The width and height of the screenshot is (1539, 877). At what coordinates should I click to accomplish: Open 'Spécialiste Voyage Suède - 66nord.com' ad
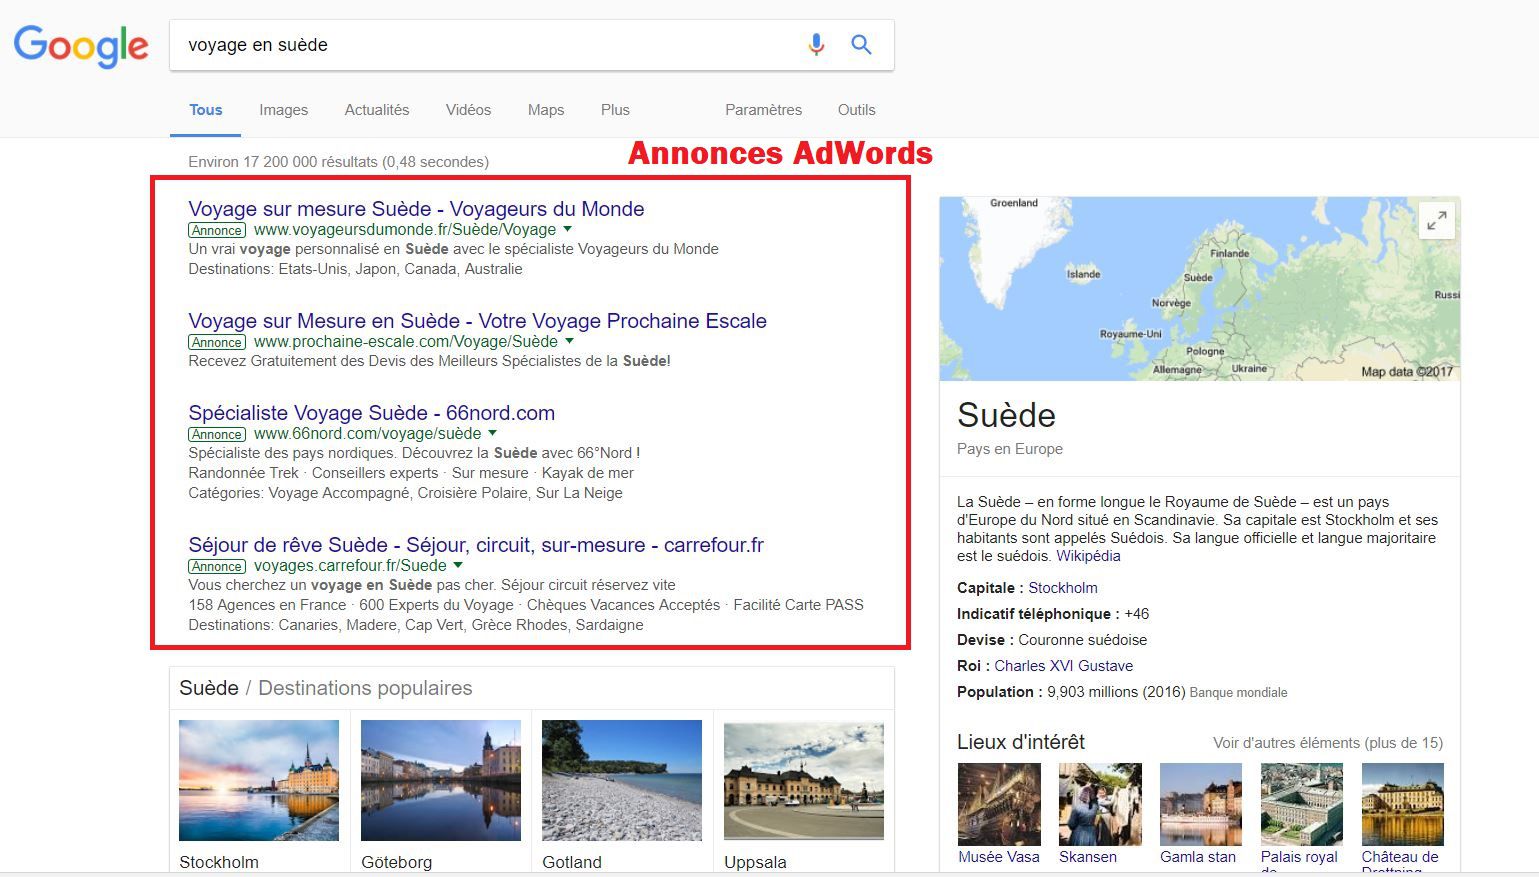tap(371, 413)
